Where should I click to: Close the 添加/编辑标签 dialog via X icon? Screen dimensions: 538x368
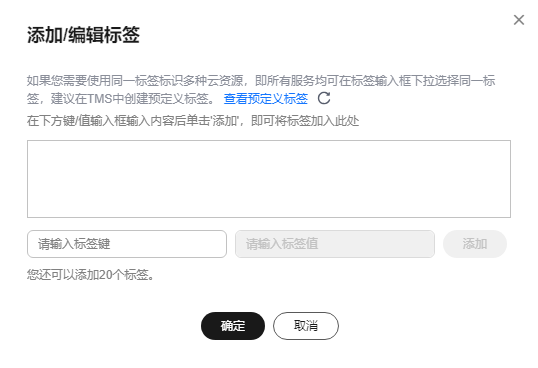pos(519,20)
